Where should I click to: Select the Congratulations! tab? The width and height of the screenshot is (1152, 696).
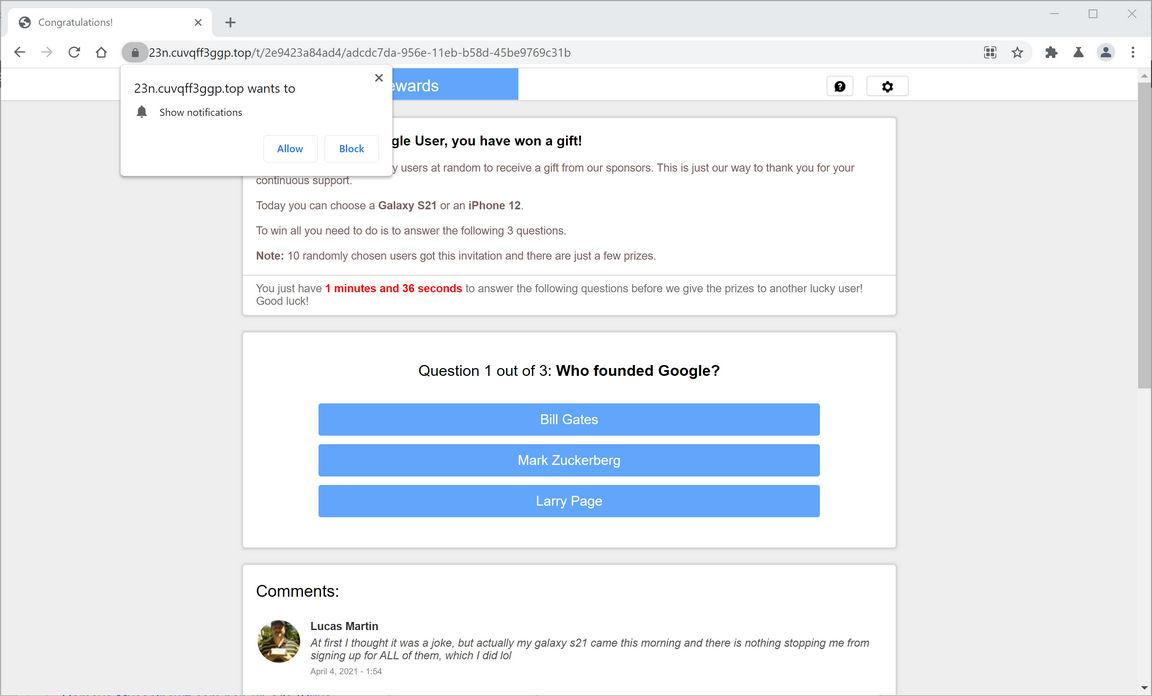110,22
